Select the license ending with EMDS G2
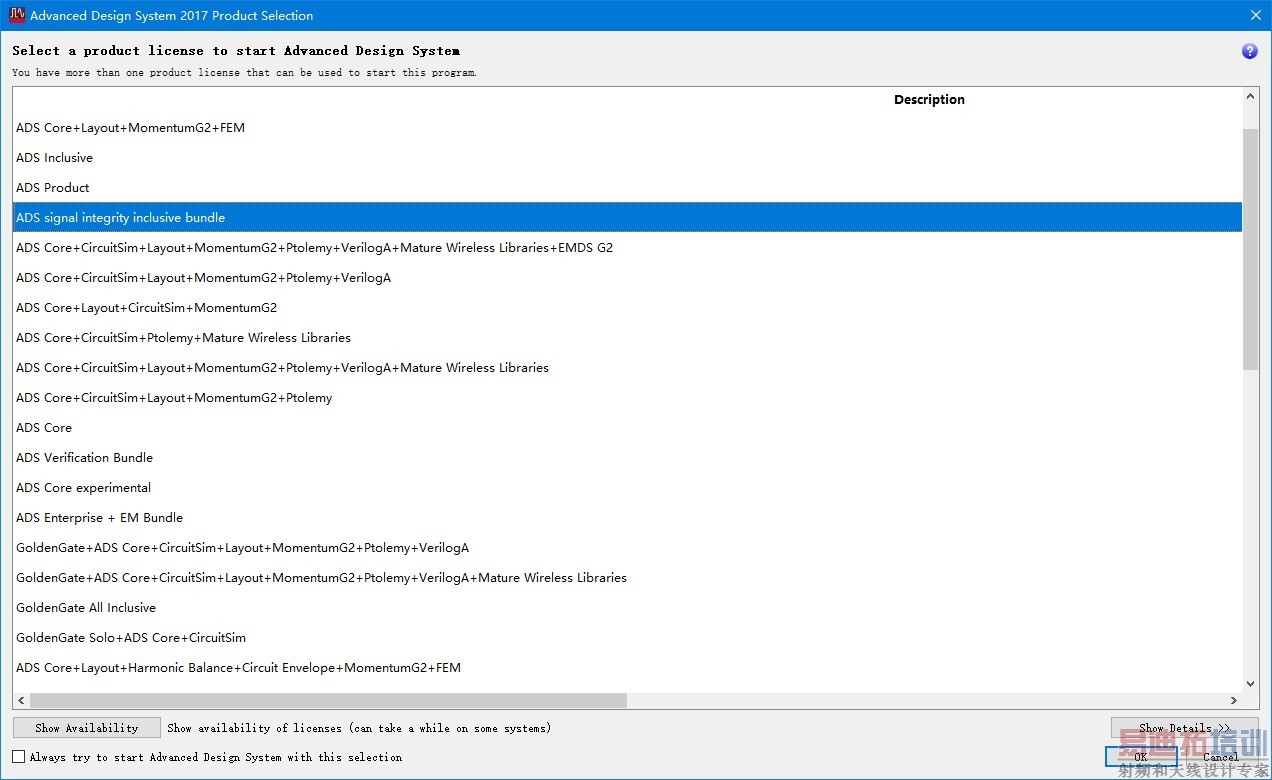1272x780 pixels. [x=627, y=247]
